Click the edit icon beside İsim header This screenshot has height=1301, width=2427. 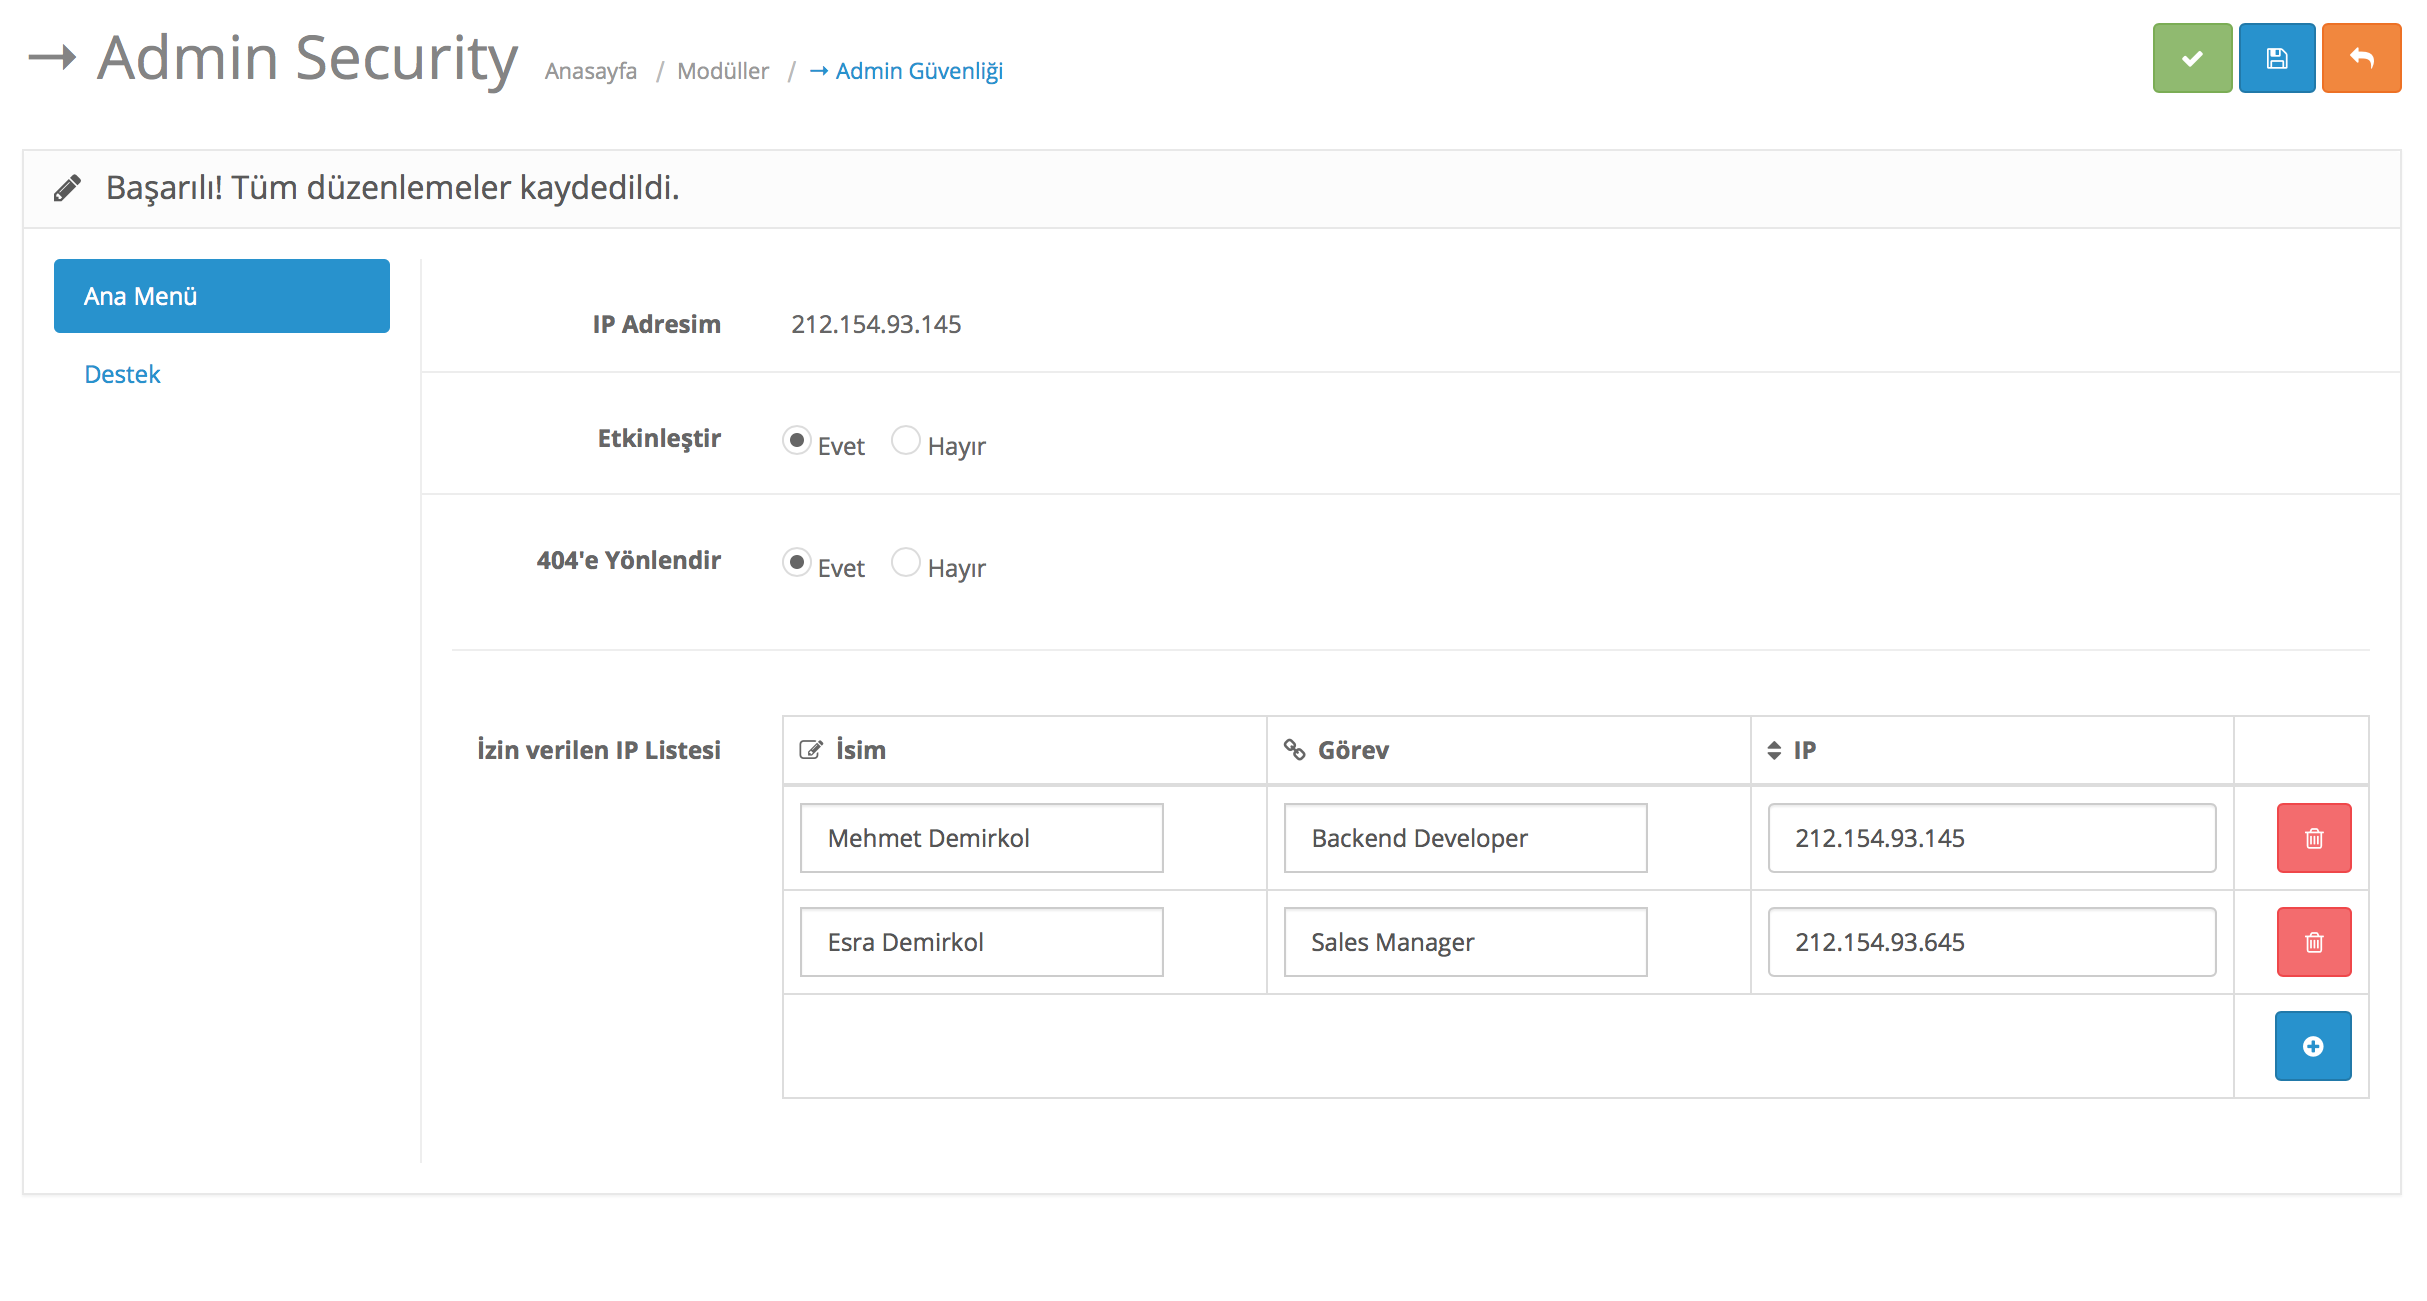810,750
